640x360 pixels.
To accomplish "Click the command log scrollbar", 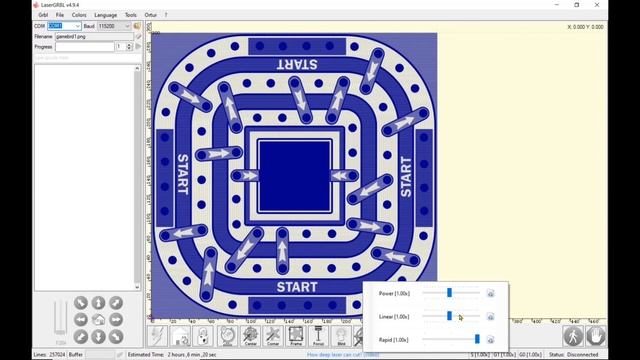I will 137,178.
